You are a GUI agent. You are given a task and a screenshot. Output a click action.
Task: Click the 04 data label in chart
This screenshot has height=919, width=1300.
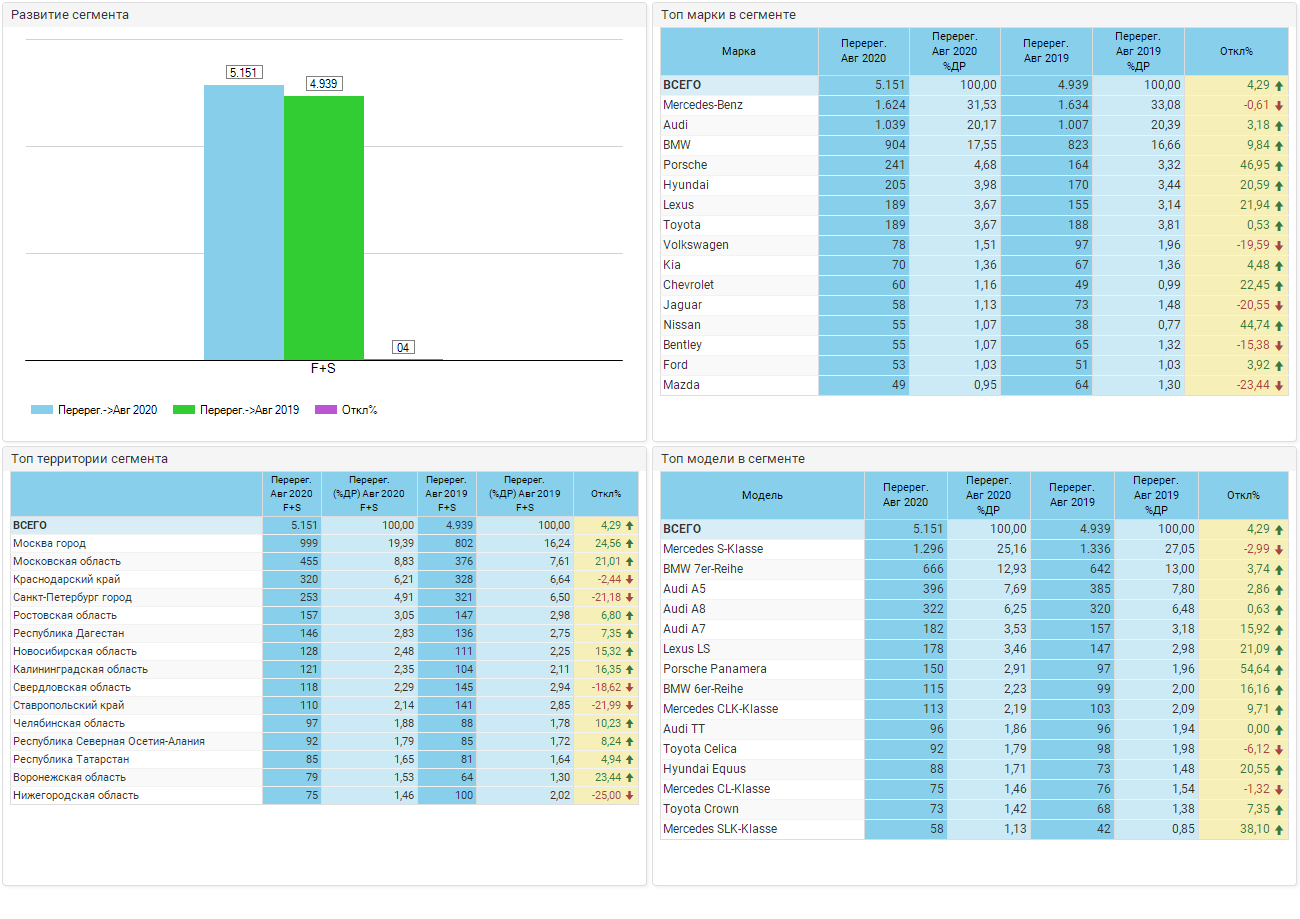click(x=403, y=348)
